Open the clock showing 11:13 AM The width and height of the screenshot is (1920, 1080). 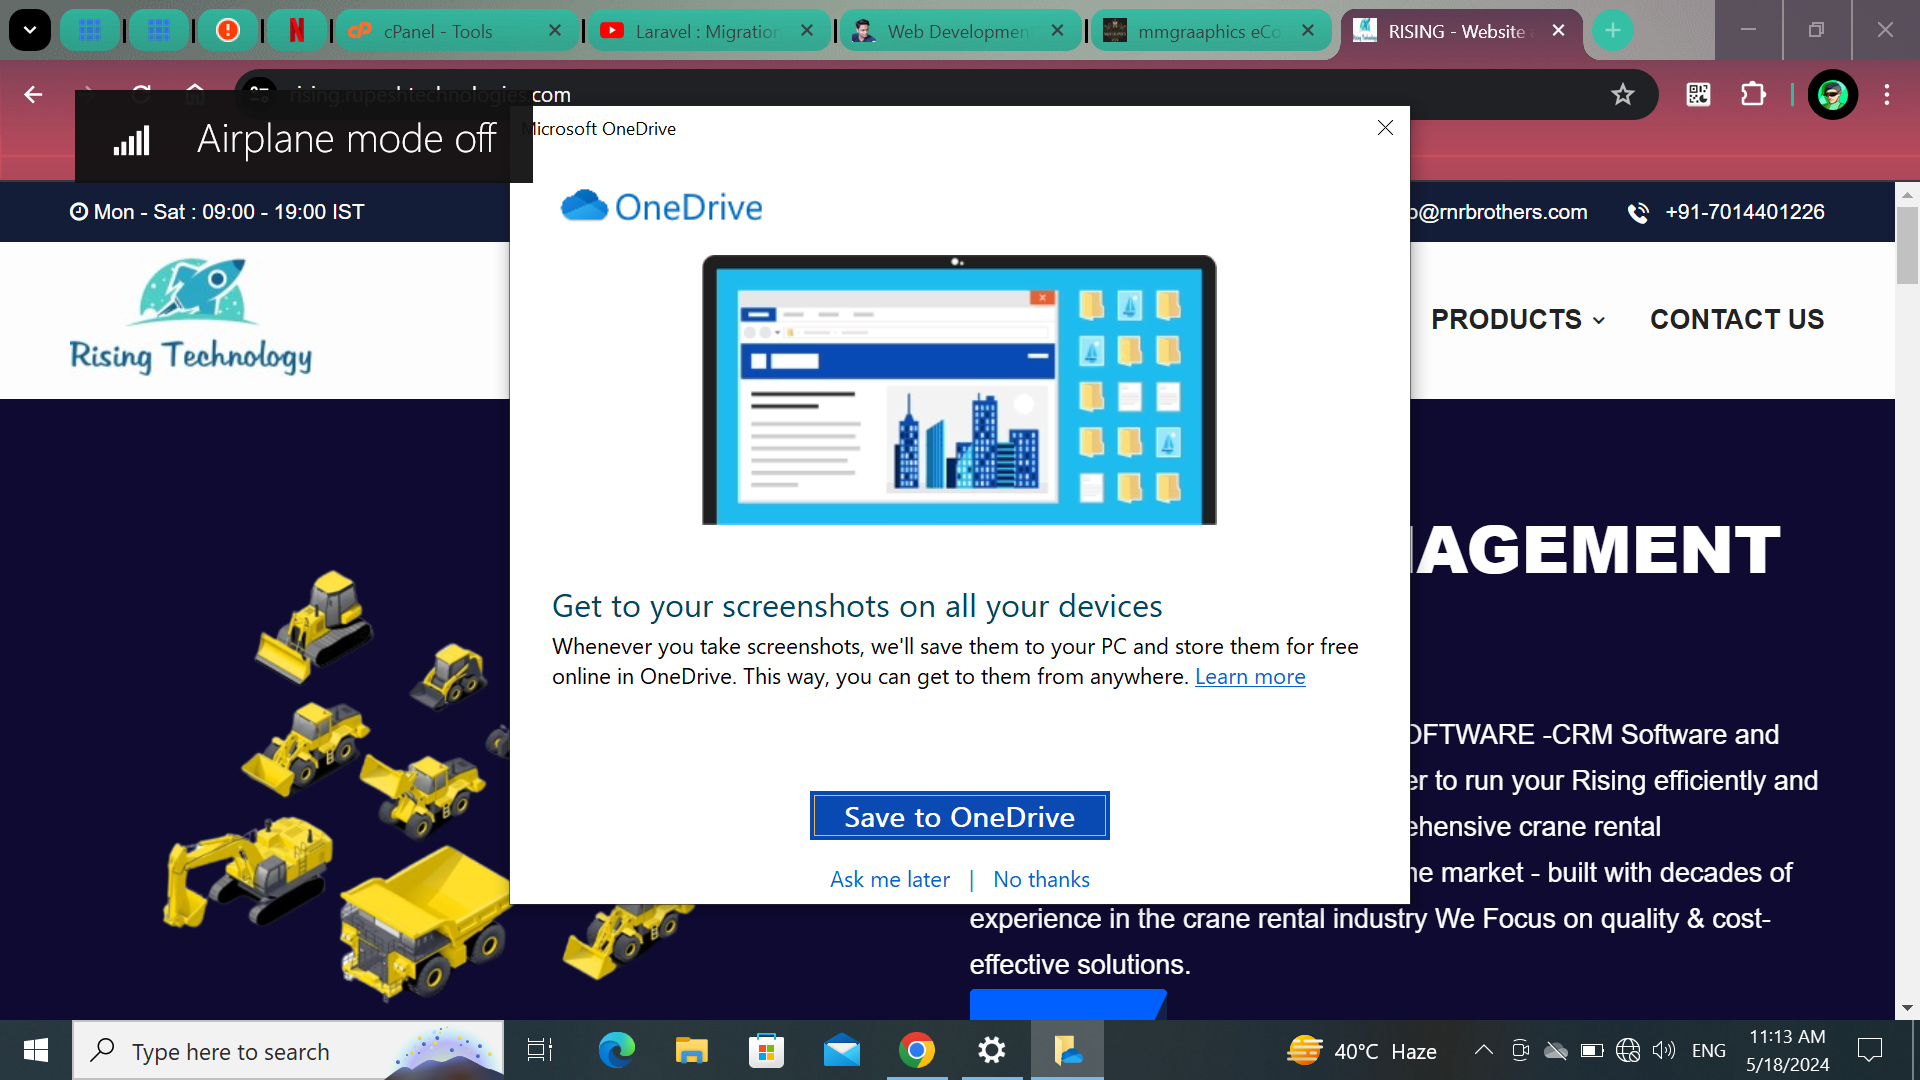click(x=1788, y=1051)
